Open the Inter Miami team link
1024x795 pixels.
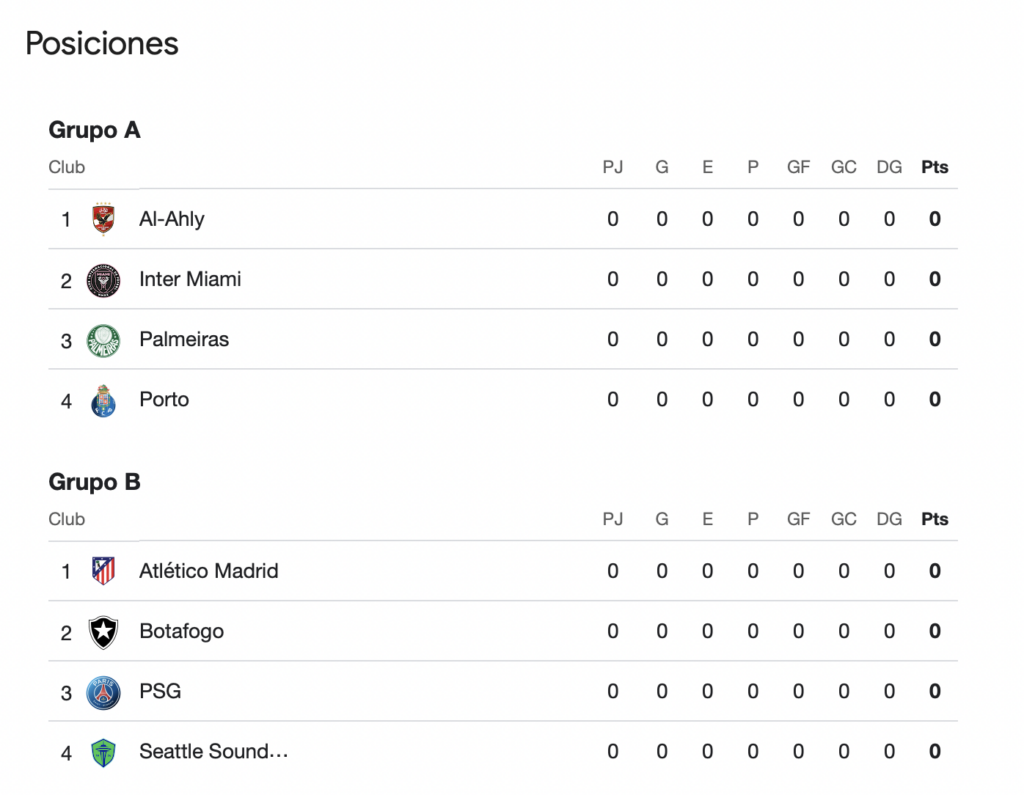point(190,279)
